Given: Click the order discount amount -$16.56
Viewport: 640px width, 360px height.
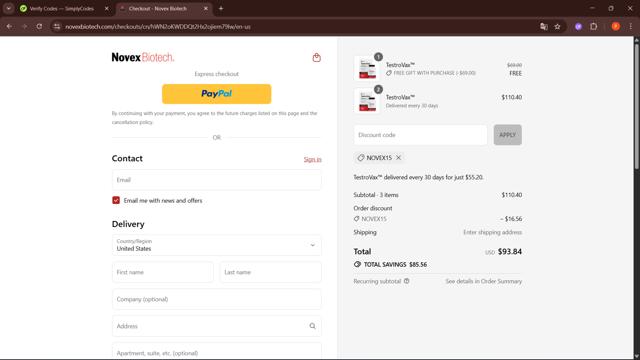Looking at the screenshot, I should [511, 219].
